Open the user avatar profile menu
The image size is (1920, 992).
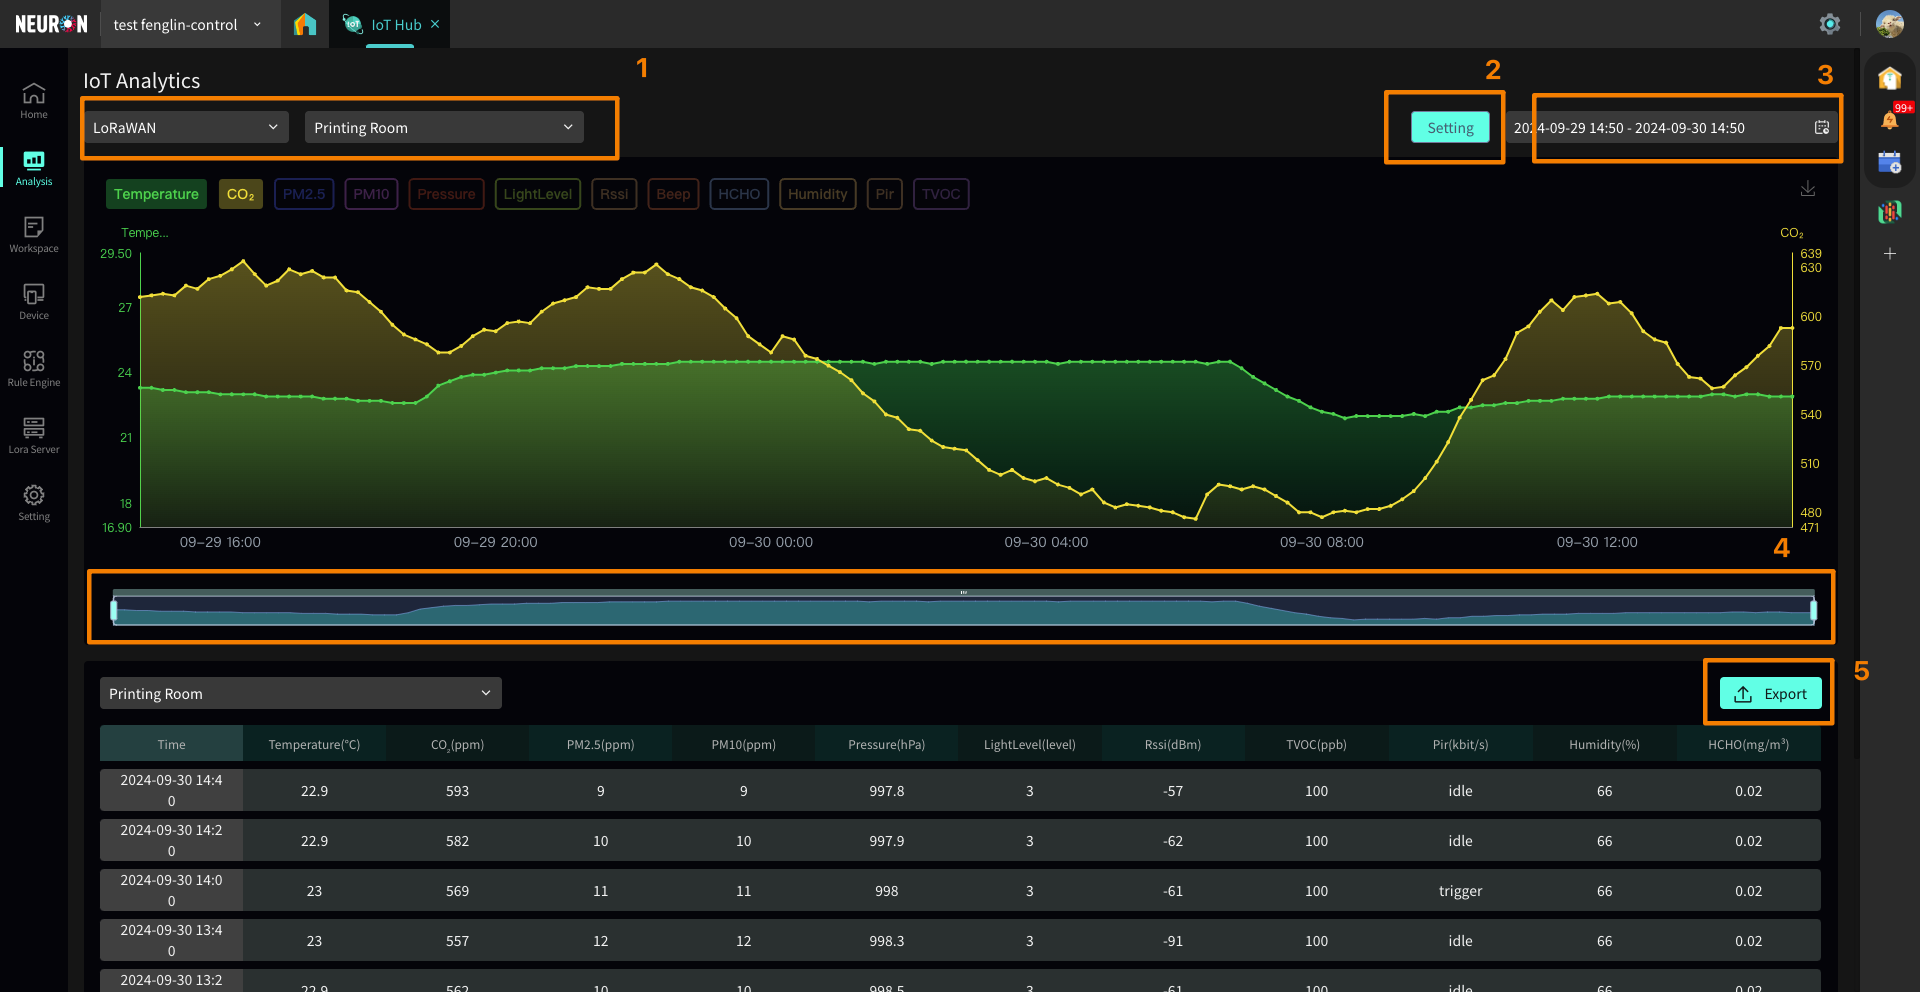tap(1889, 24)
